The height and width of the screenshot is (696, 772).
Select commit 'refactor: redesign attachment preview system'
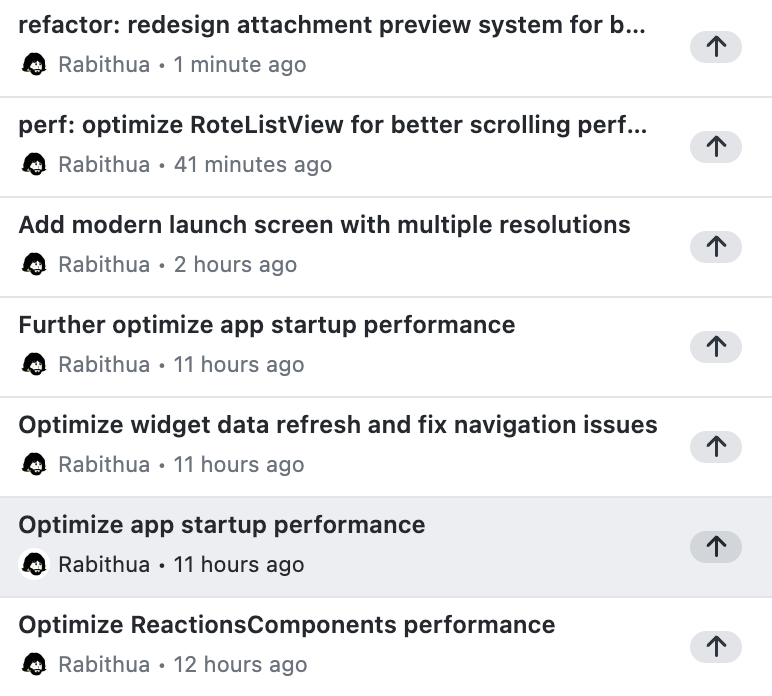click(x=332, y=26)
